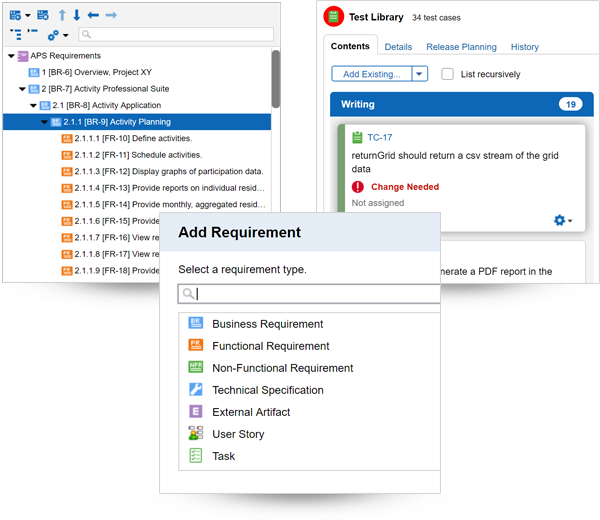The width and height of the screenshot is (600, 520).
Task: Click the Add Existing... button
Action: pyautogui.click(x=372, y=74)
